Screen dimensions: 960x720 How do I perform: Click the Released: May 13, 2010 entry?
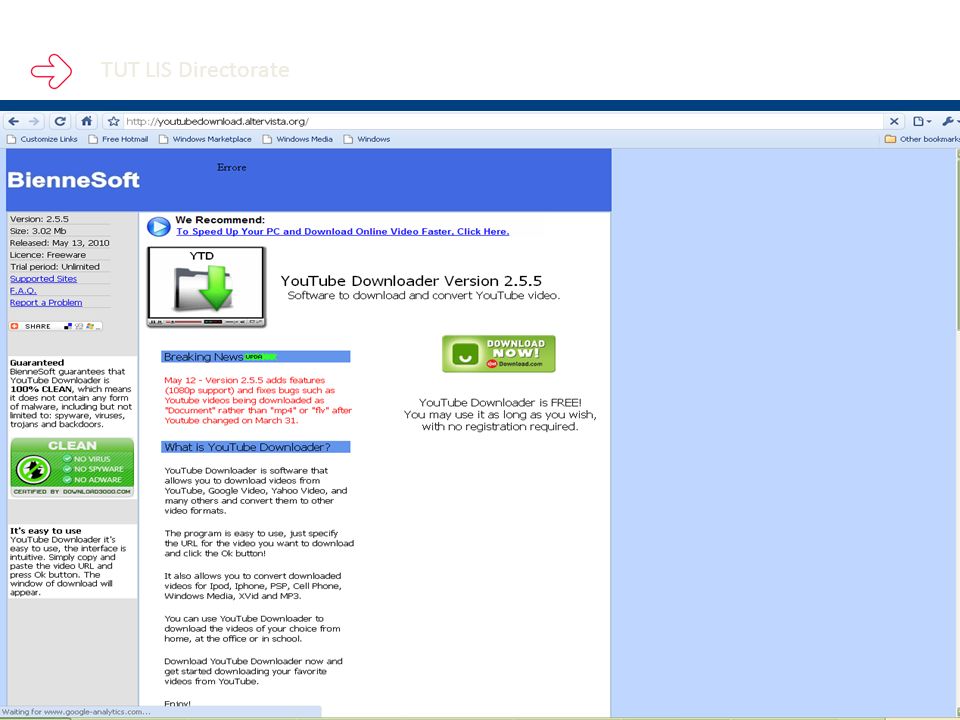59,242
